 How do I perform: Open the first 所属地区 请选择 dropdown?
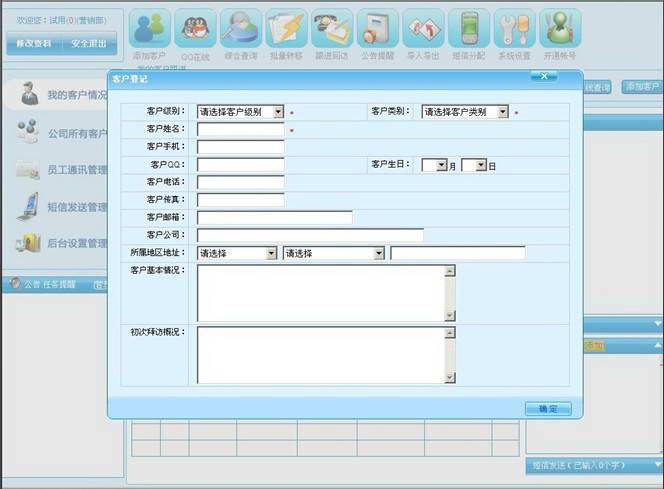[237, 253]
